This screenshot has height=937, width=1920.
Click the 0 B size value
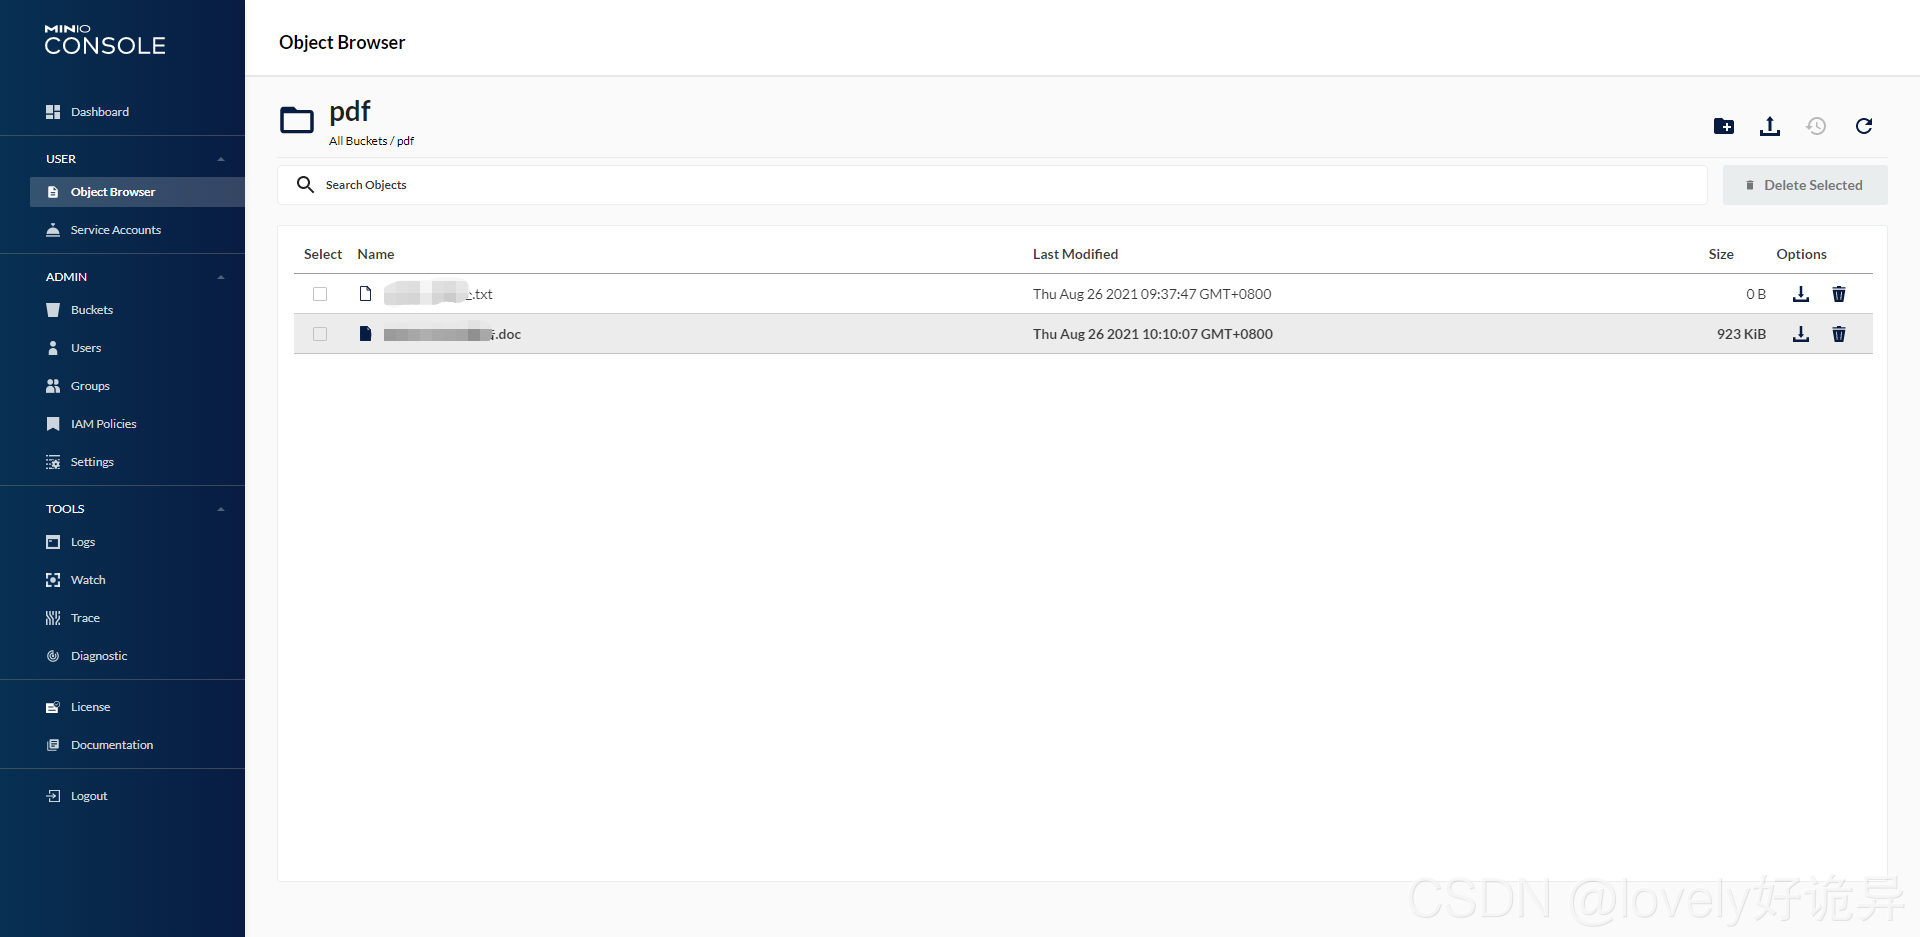[x=1756, y=294]
